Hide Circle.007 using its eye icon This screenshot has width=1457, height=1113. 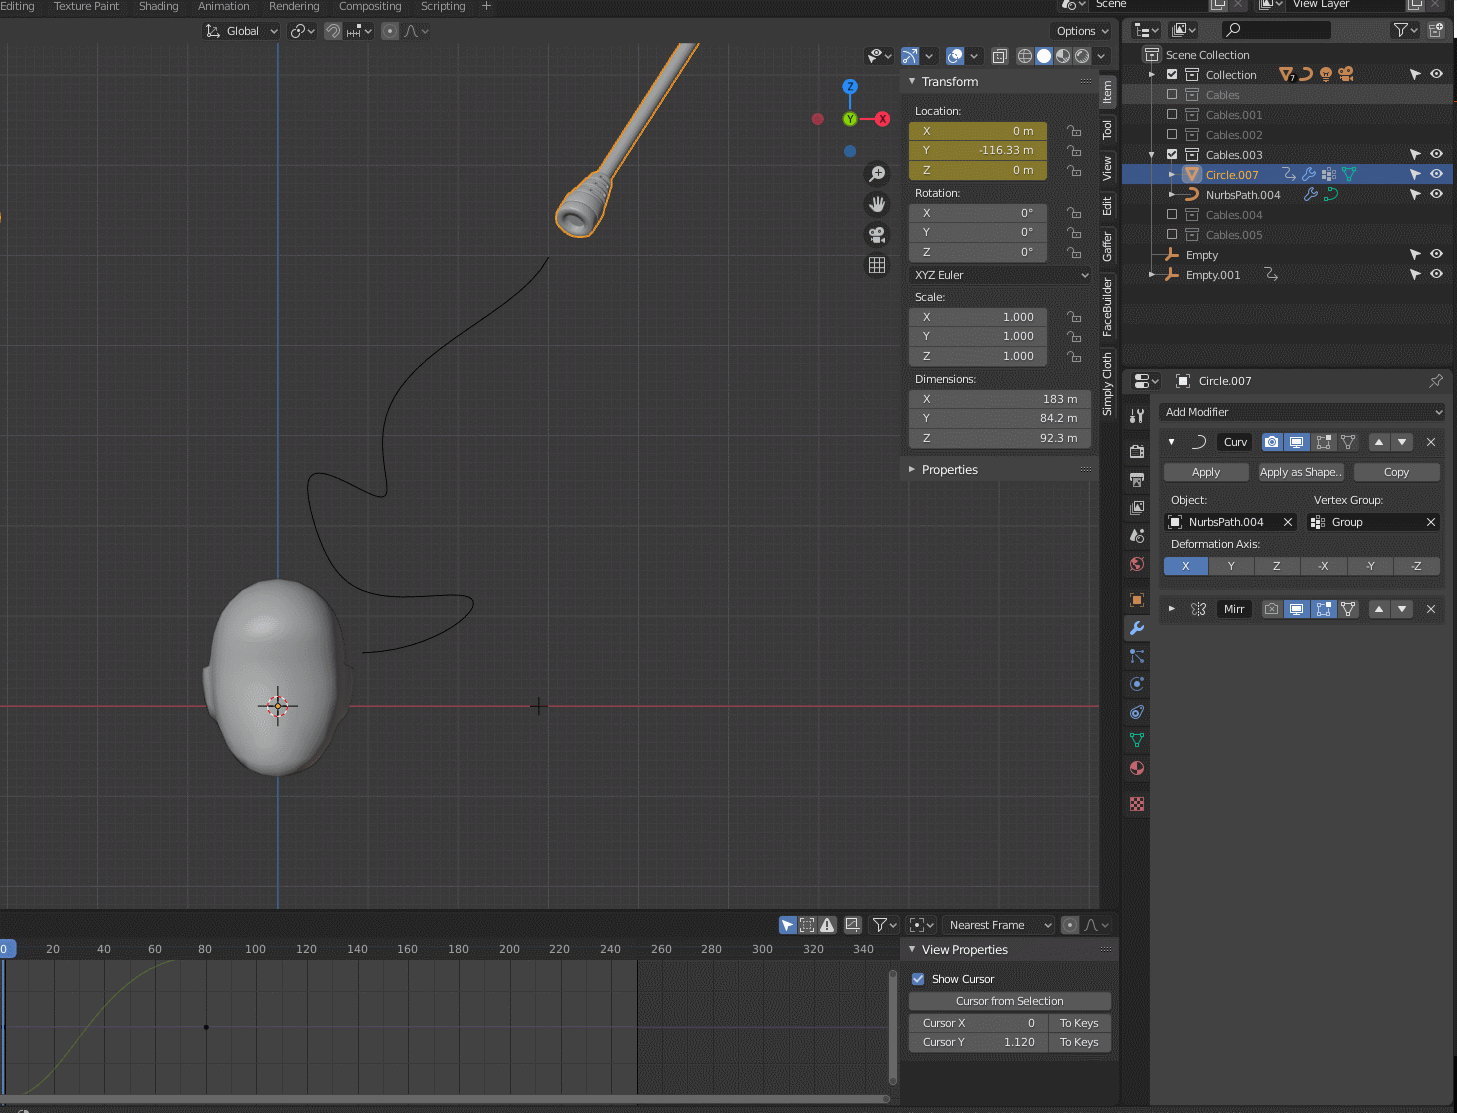point(1436,174)
